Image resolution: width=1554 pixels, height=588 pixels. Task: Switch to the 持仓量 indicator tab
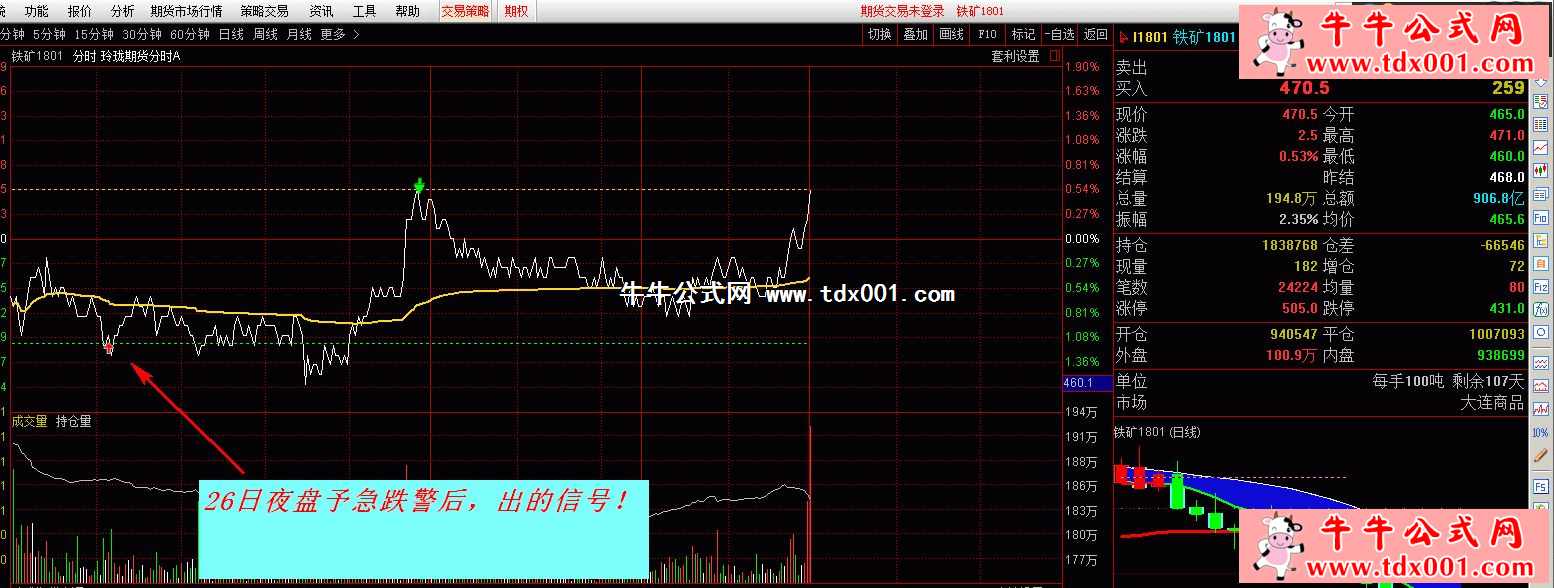74,422
